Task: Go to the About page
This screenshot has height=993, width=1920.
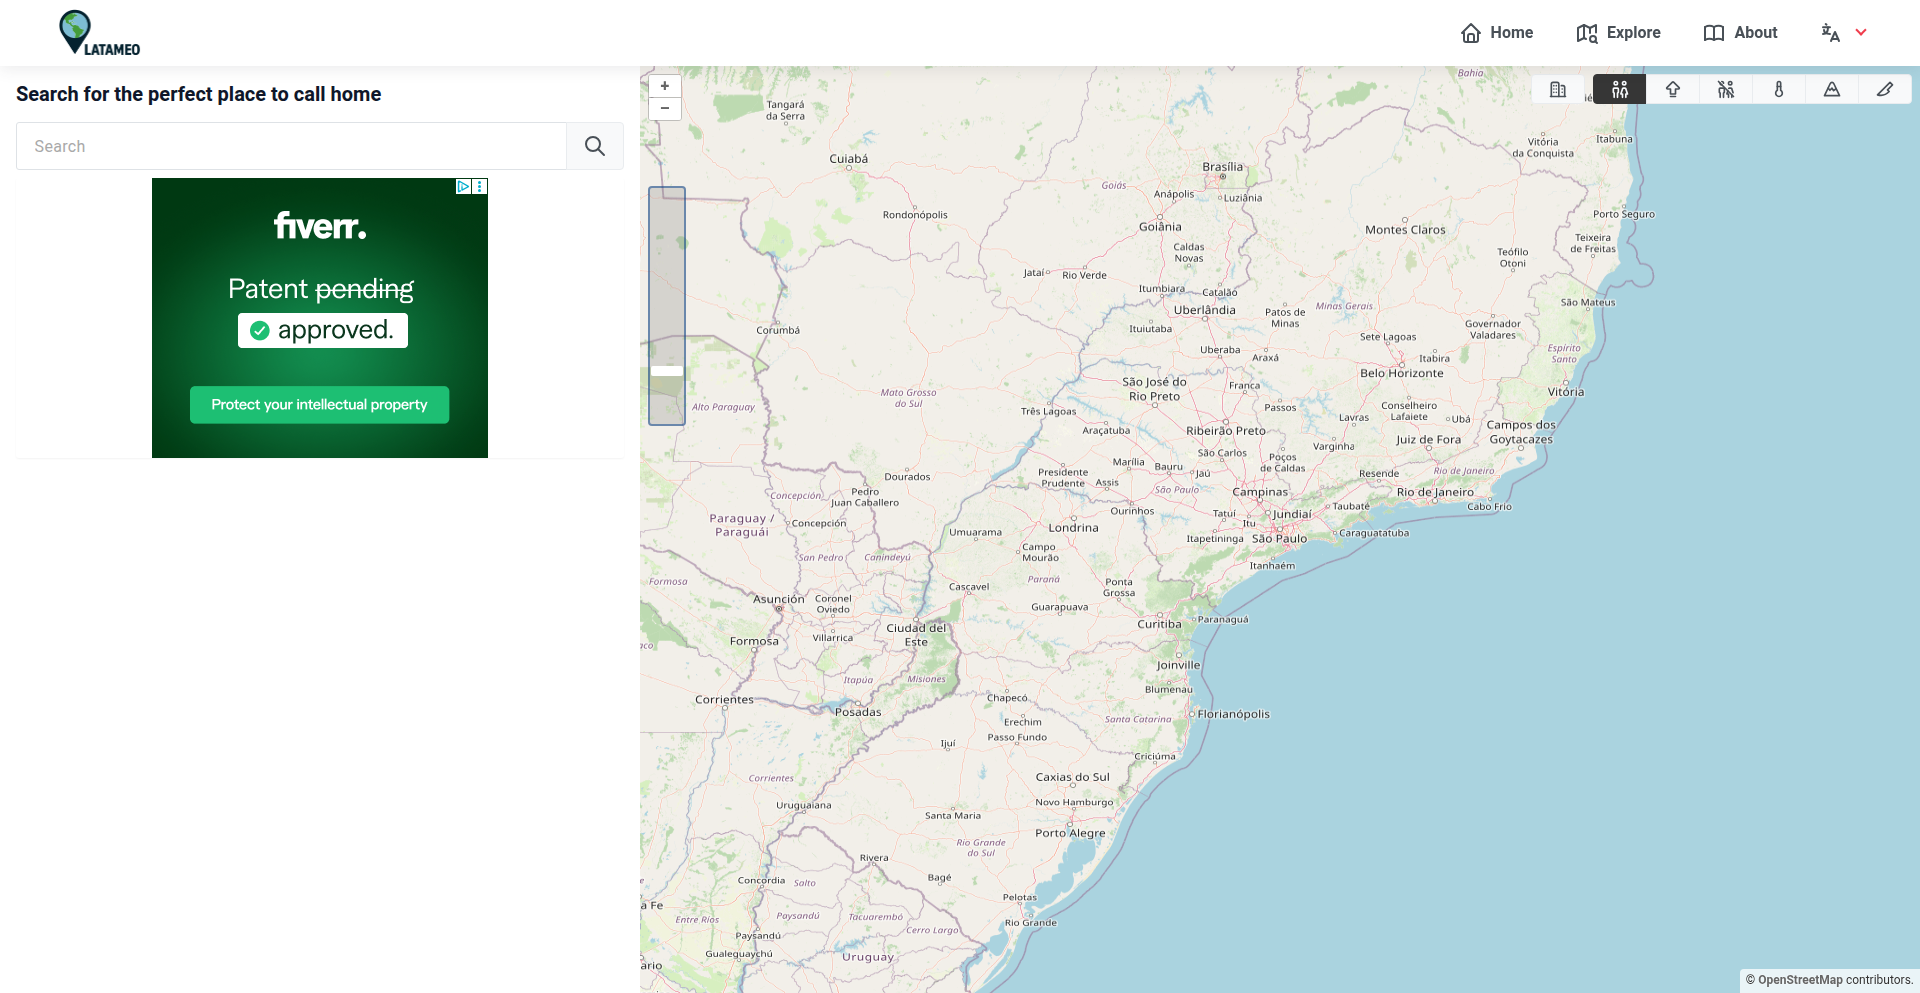Action: 1740,33
